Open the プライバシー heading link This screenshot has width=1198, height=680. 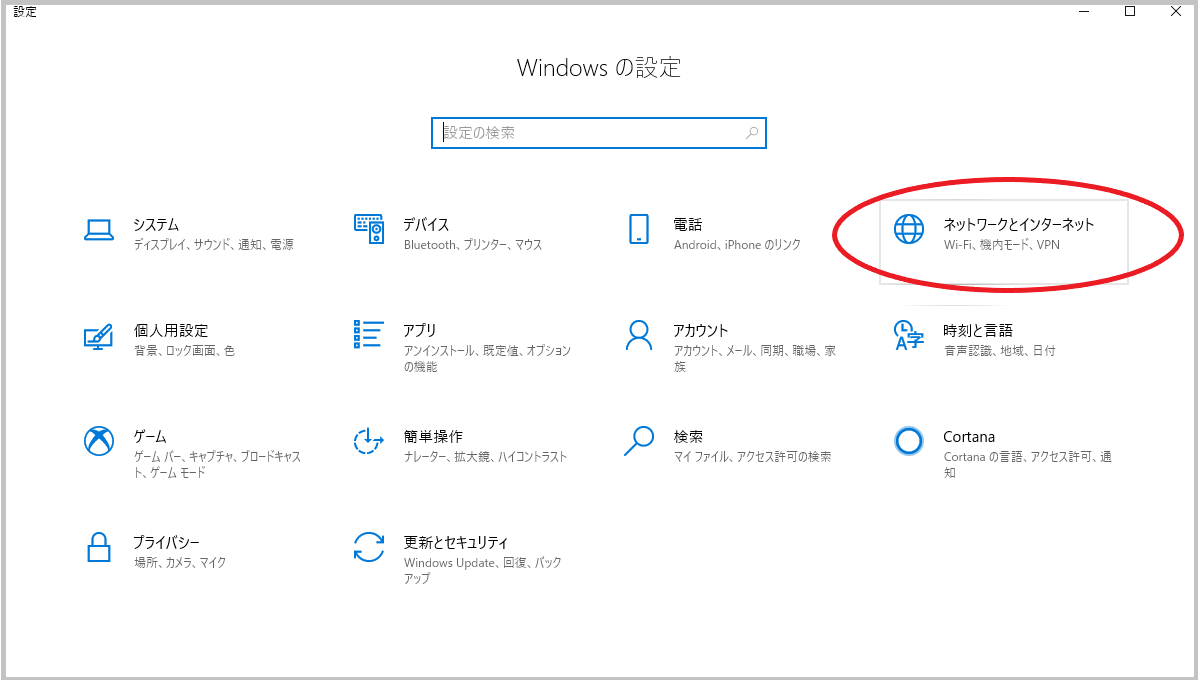coord(166,542)
